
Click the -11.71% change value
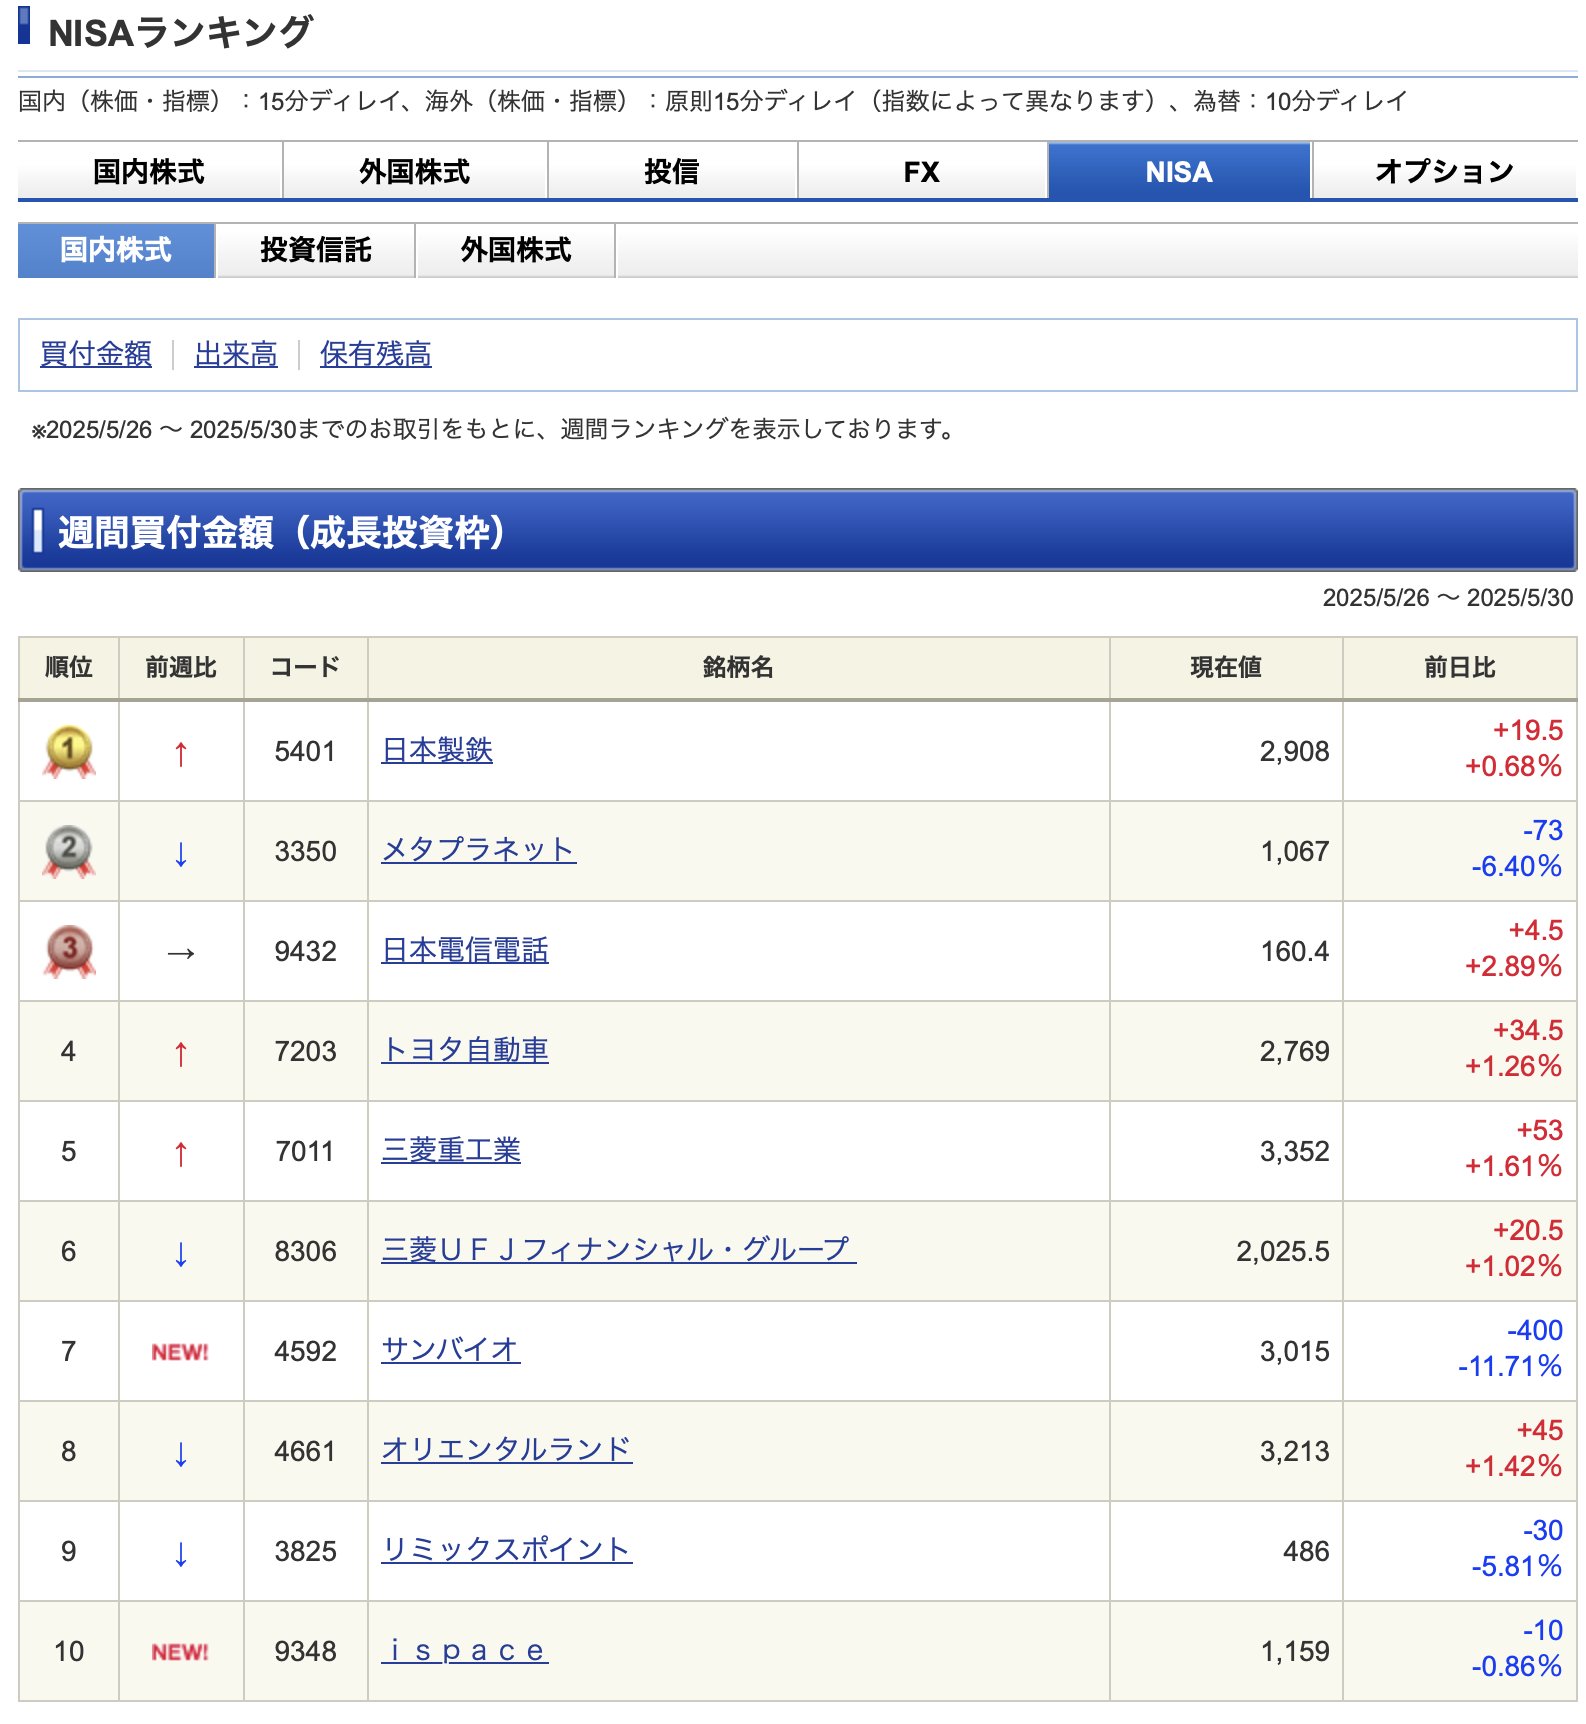coord(1510,1367)
